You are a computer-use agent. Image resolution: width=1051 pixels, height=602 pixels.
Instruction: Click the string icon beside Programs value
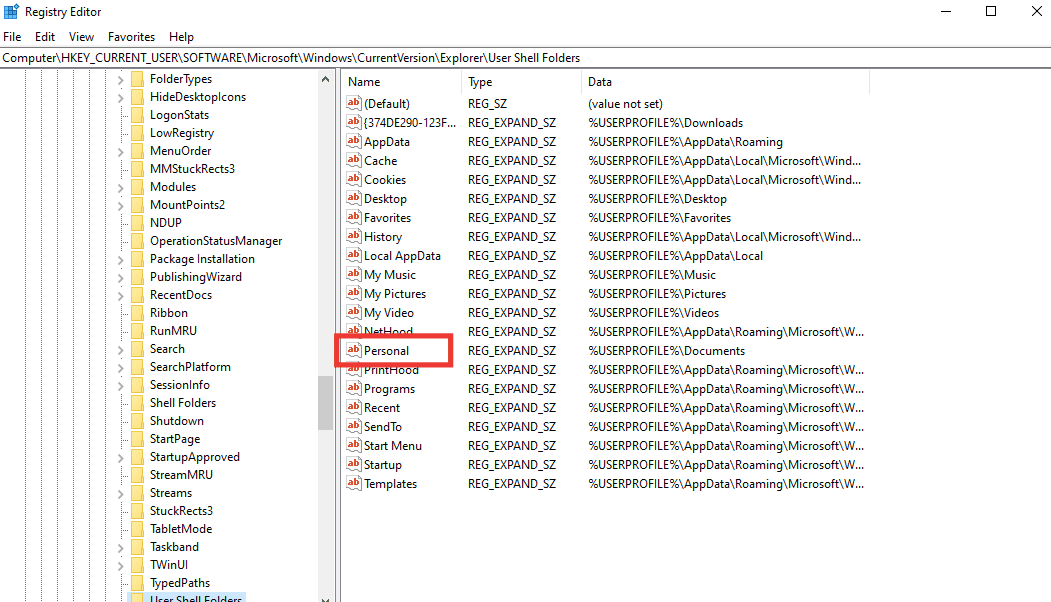[353, 388]
